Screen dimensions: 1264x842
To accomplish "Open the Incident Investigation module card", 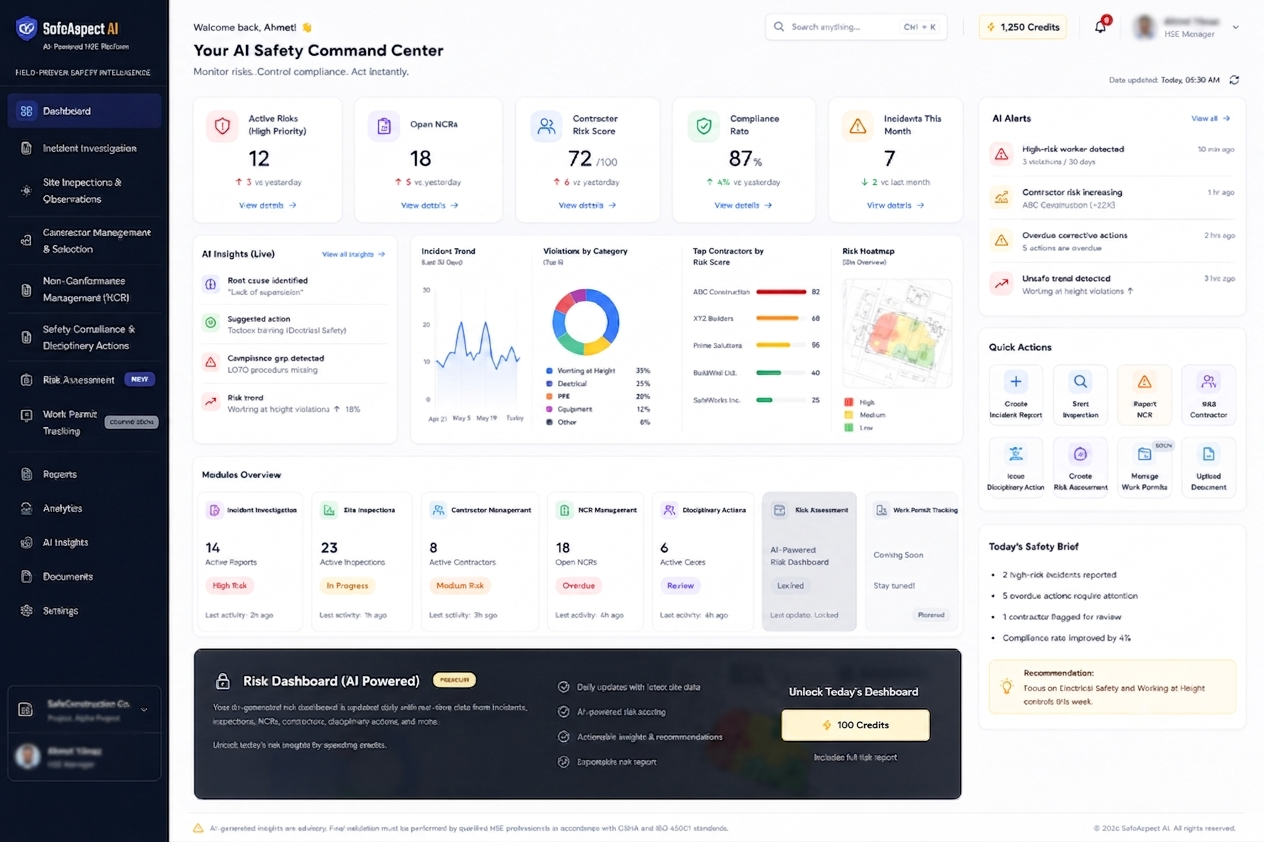I will pos(252,561).
